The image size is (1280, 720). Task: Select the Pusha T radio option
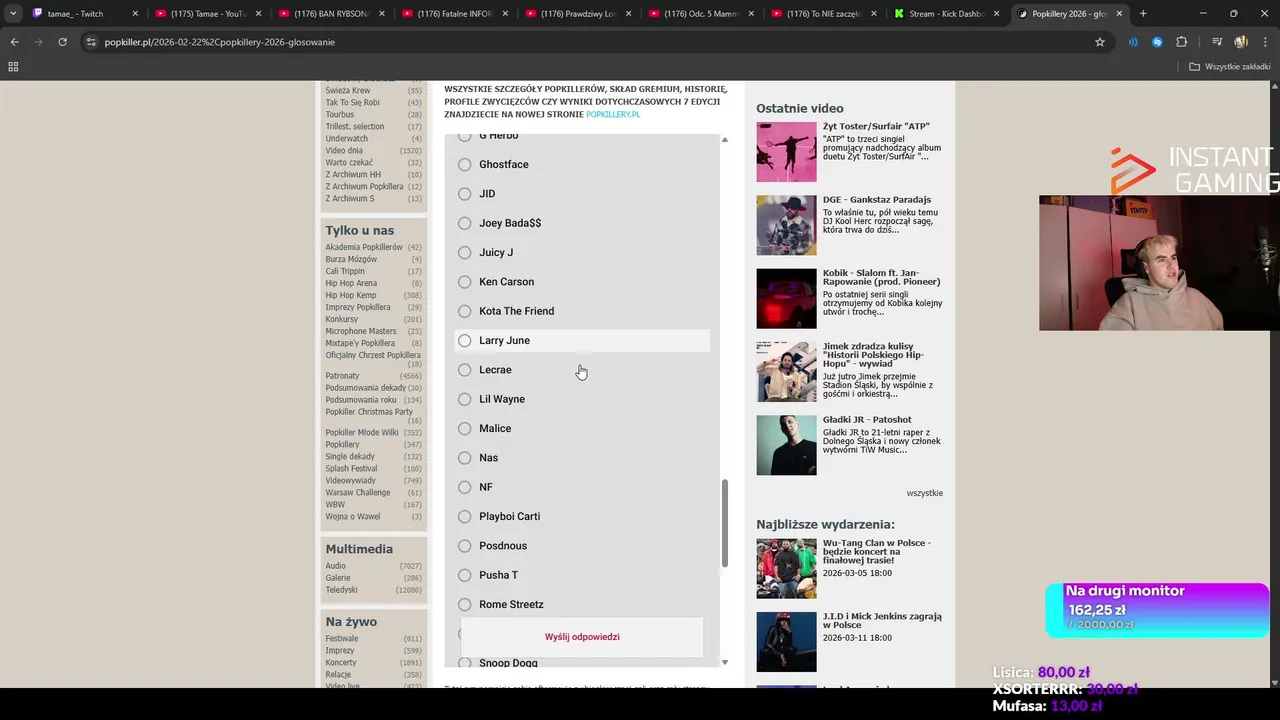coord(464,575)
